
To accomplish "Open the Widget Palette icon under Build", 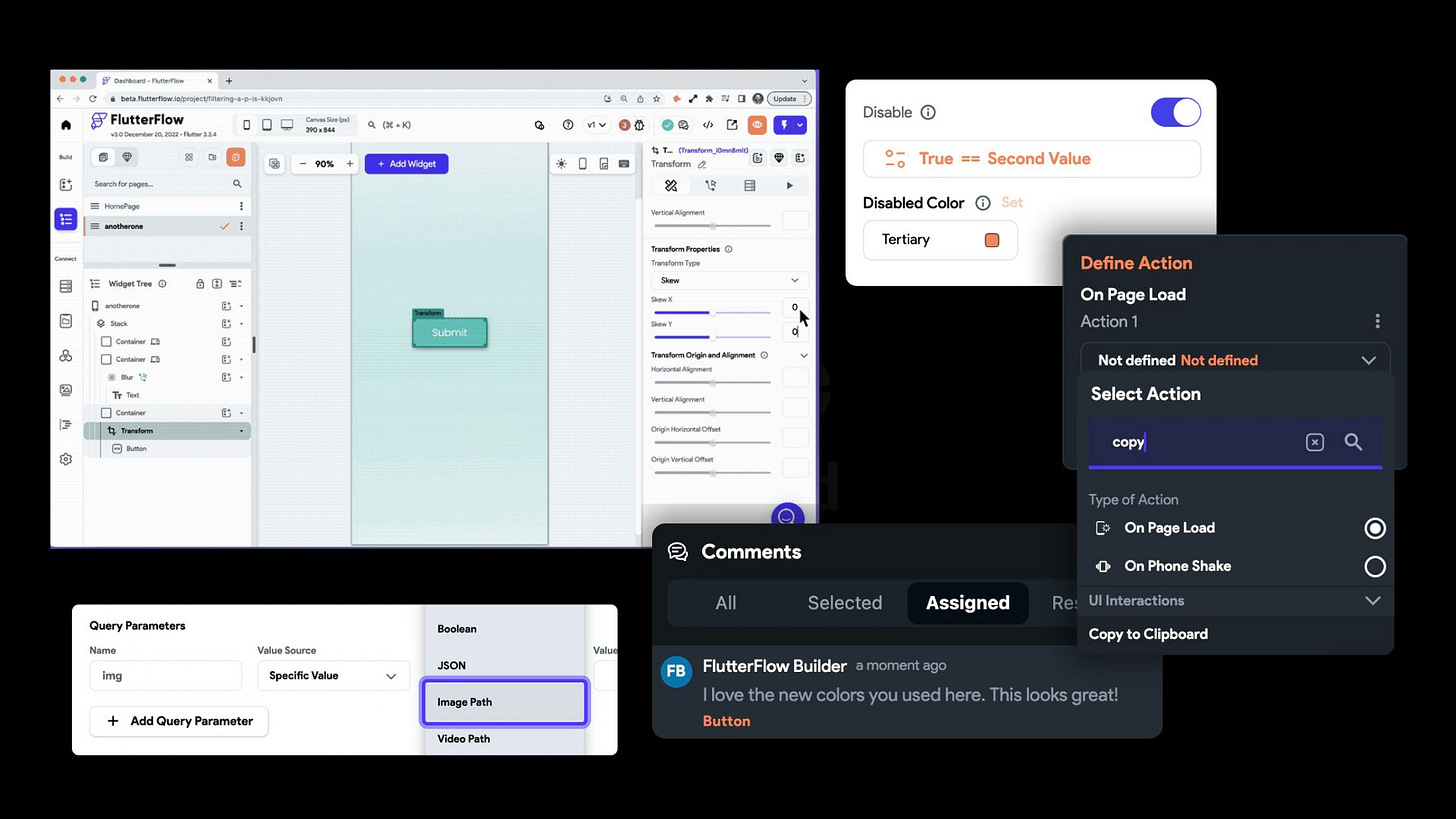I will 66,185.
